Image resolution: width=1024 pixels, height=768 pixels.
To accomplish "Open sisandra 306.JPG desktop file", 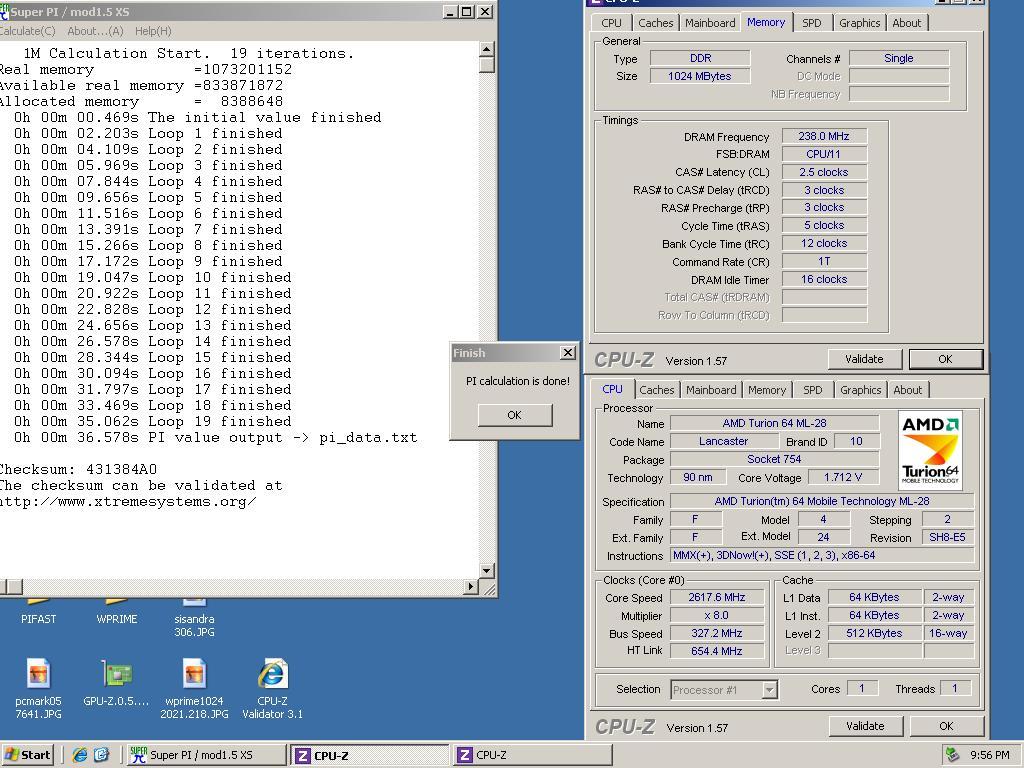I will 194,618.
